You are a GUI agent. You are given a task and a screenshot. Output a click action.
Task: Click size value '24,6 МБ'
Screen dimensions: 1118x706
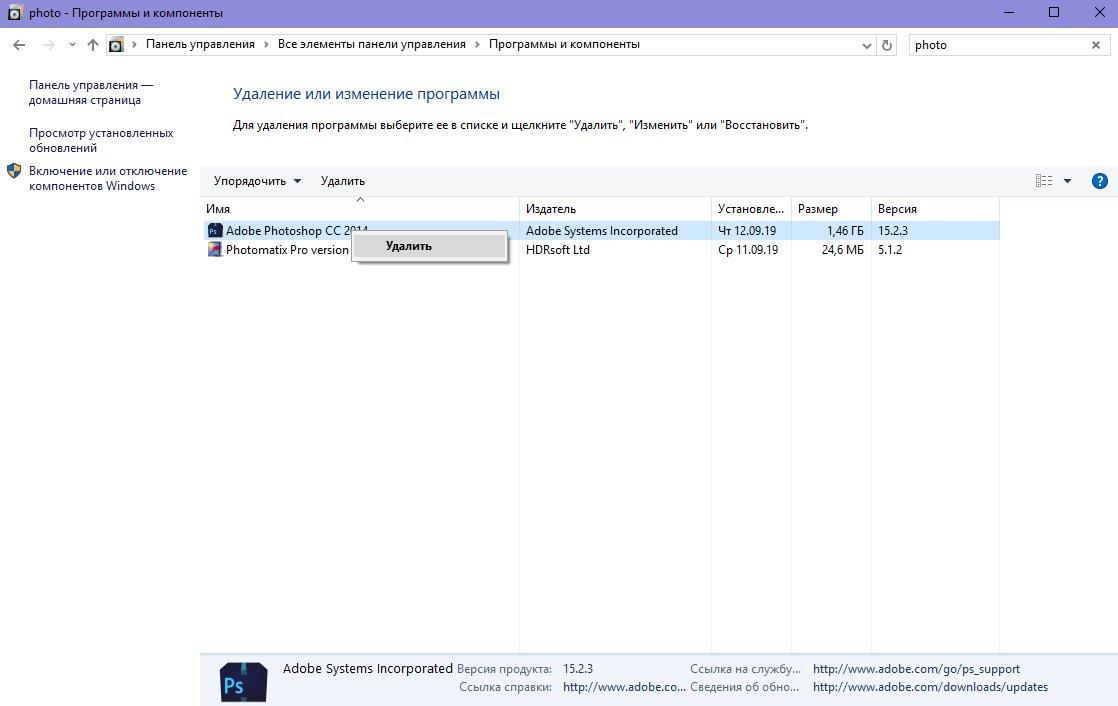click(x=842, y=250)
